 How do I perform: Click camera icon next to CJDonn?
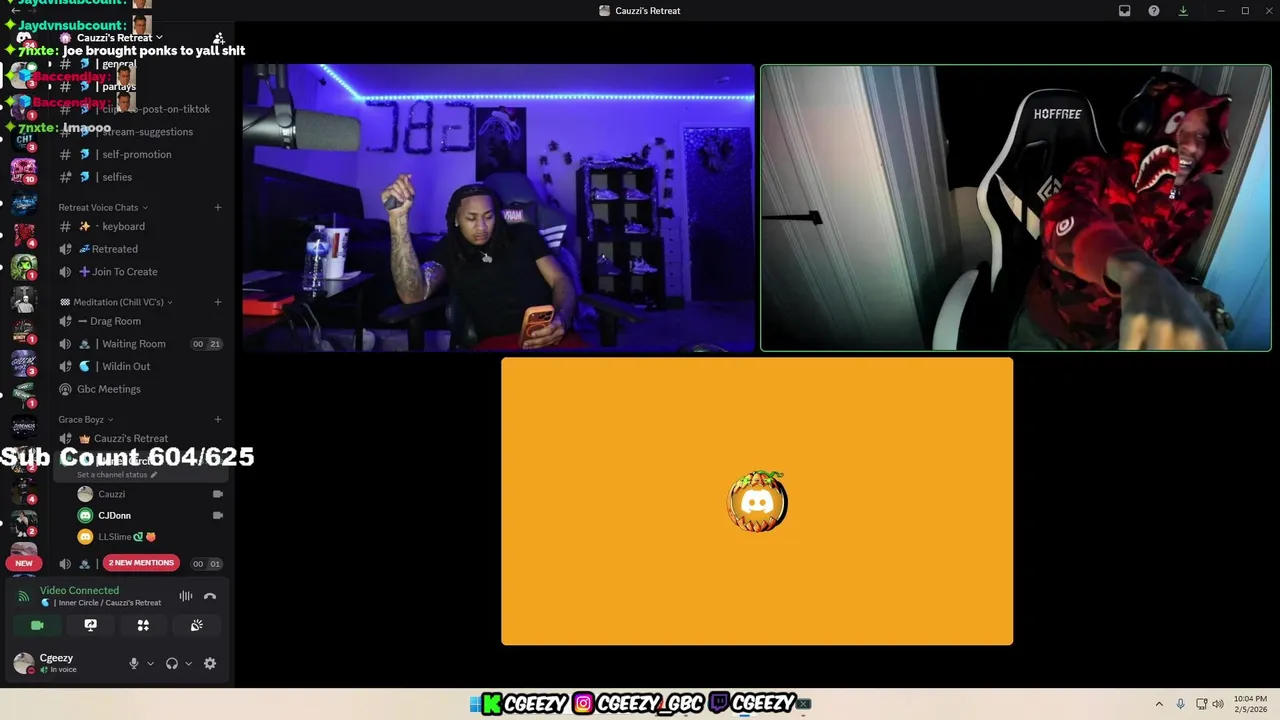point(217,515)
